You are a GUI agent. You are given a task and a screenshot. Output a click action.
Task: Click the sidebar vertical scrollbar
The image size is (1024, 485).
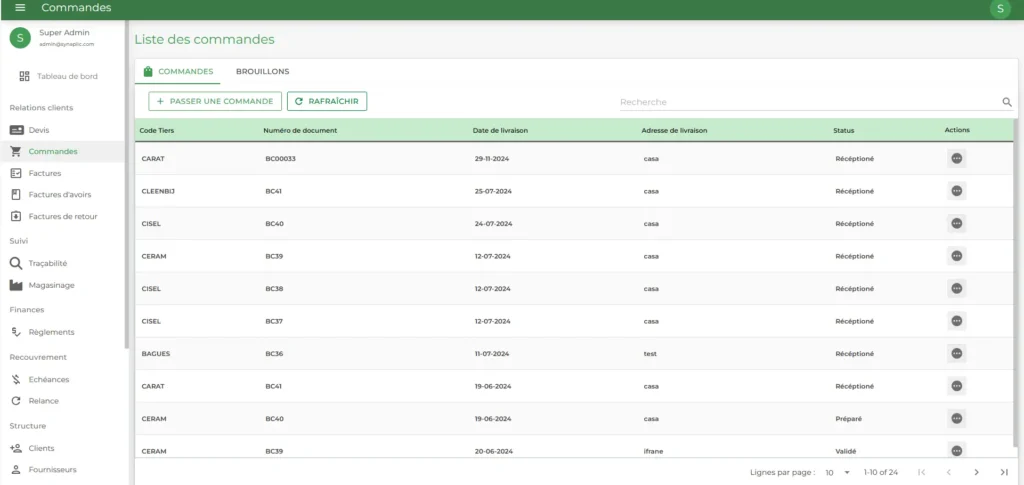[127, 186]
